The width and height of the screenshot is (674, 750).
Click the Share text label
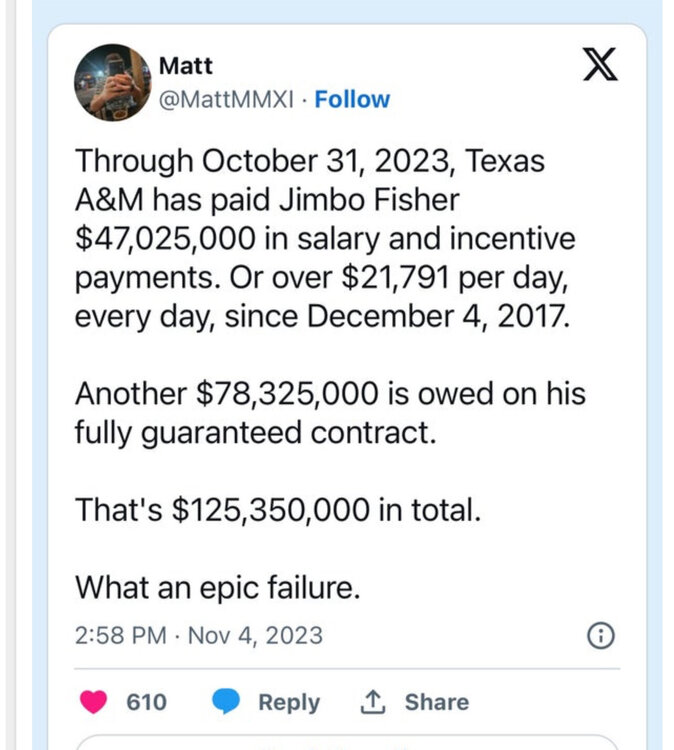tap(436, 702)
